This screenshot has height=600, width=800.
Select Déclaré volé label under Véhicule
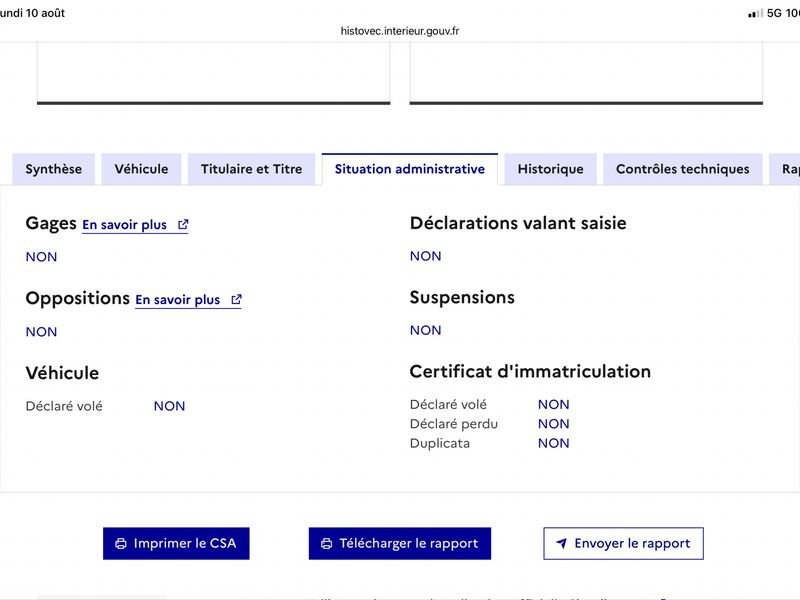[64, 406]
